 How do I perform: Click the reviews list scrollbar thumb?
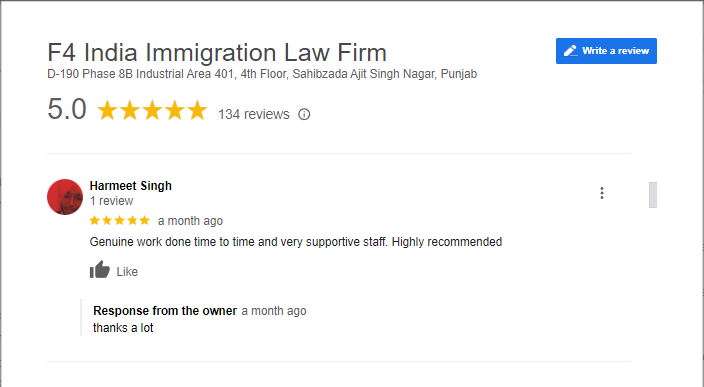tap(653, 195)
